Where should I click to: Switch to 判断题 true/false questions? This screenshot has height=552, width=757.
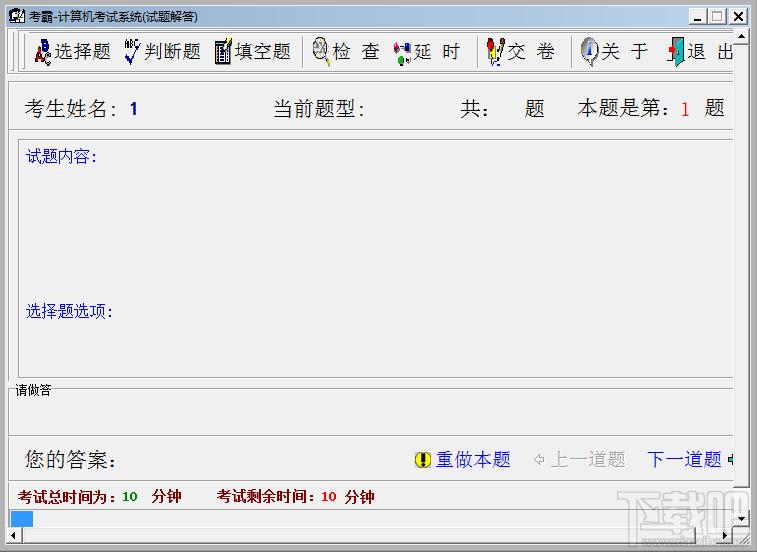(x=162, y=51)
